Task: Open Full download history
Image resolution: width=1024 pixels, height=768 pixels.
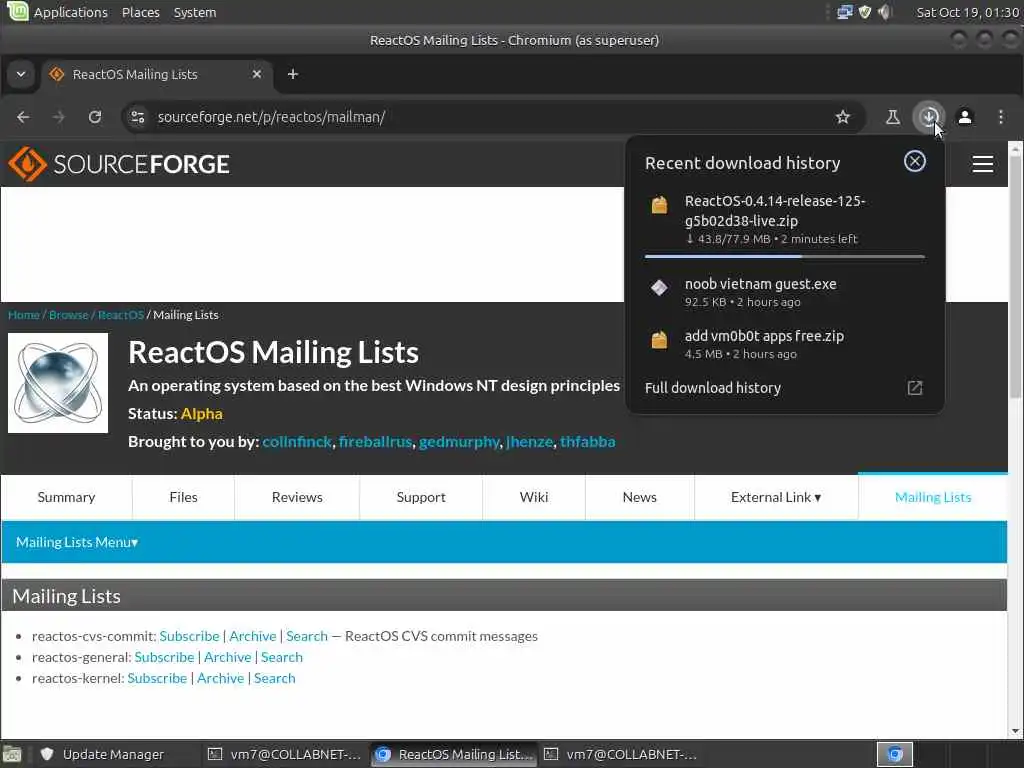Action: (x=784, y=388)
